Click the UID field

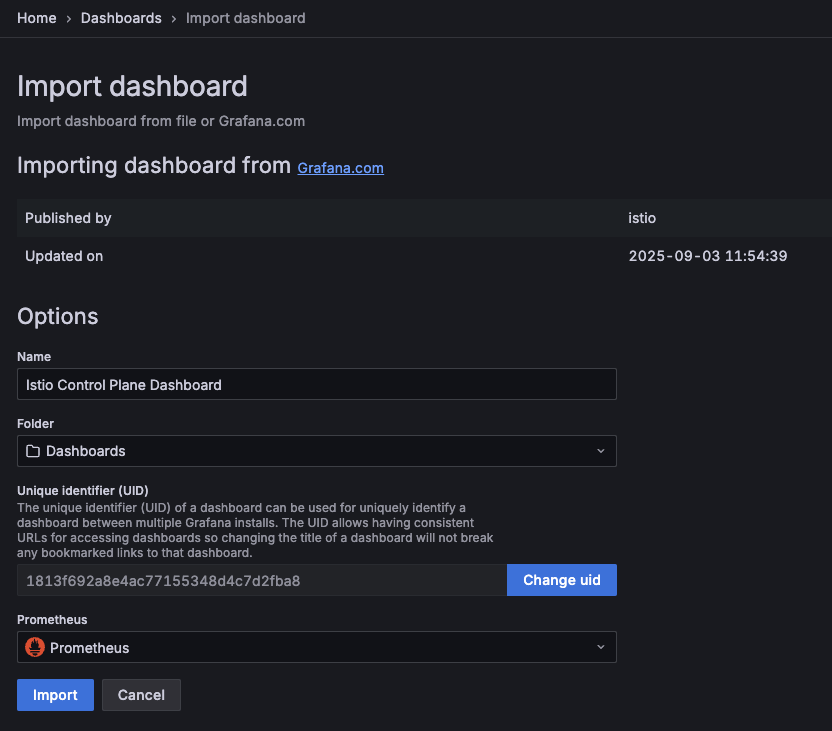tap(262, 580)
